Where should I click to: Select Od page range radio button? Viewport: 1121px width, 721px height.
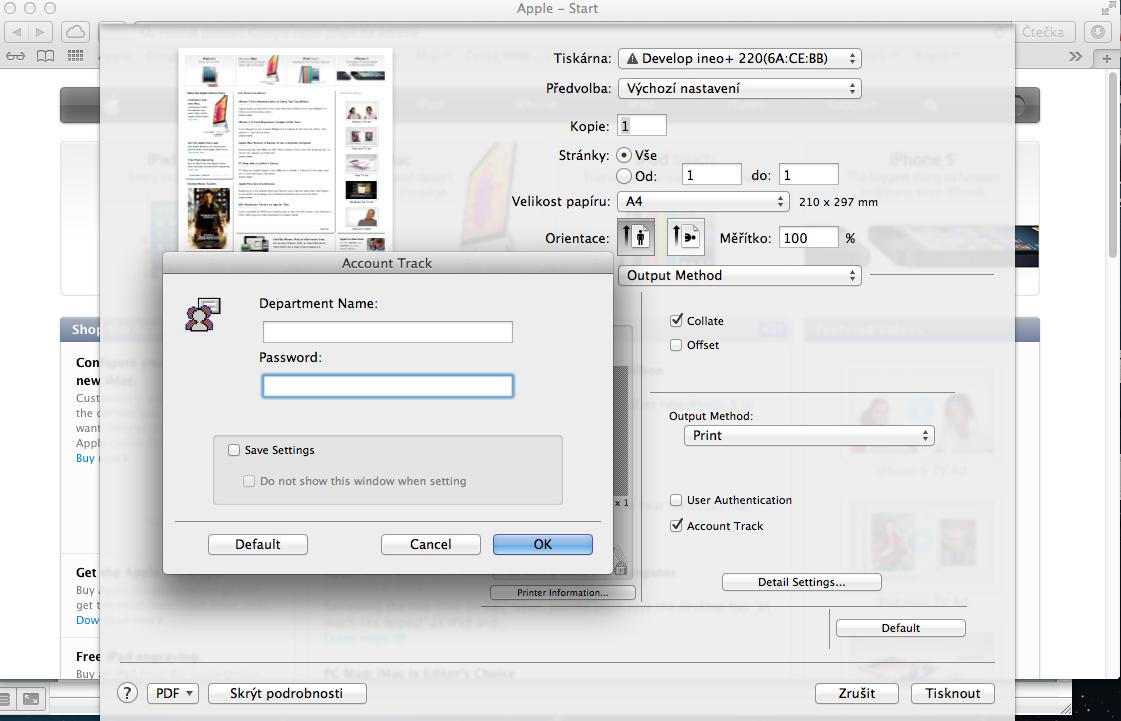[623, 175]
